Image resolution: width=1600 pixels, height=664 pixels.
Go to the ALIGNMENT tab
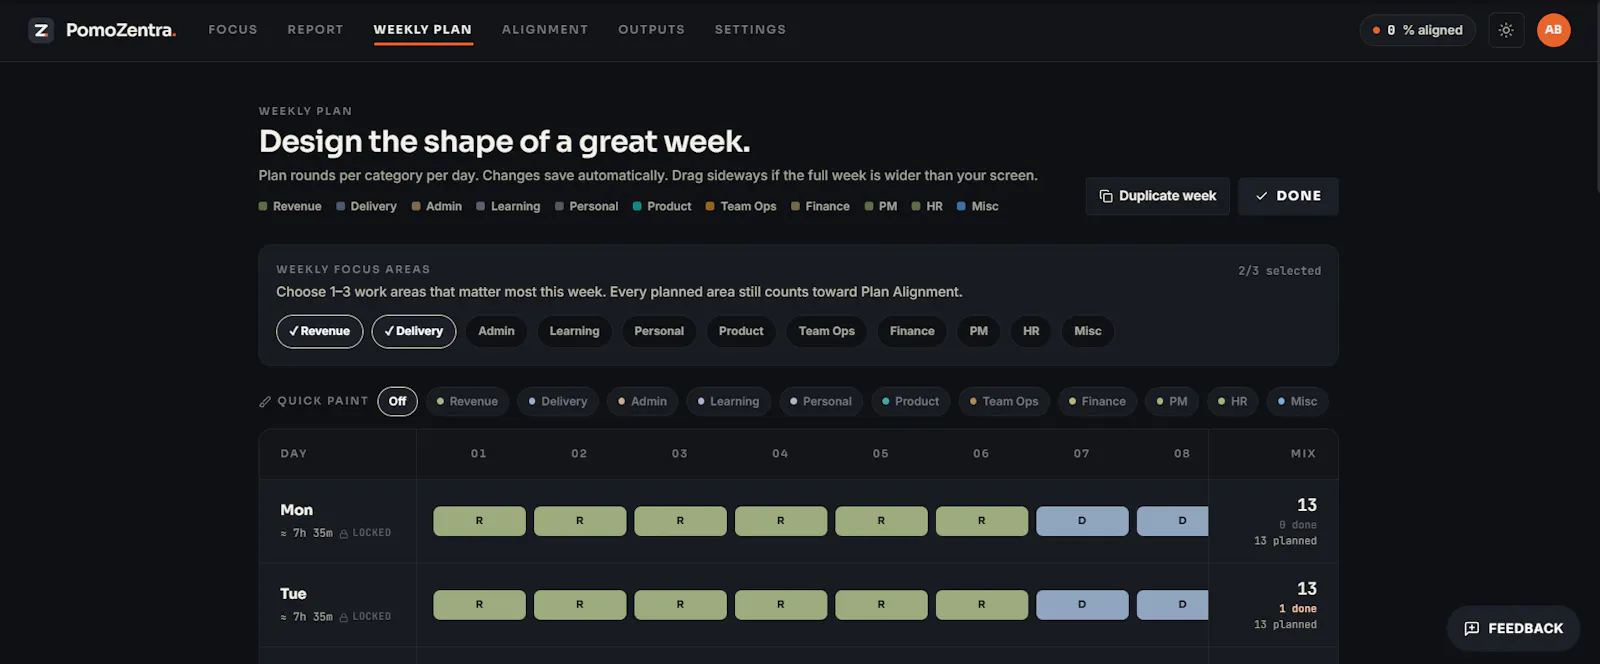coord(545,30)
